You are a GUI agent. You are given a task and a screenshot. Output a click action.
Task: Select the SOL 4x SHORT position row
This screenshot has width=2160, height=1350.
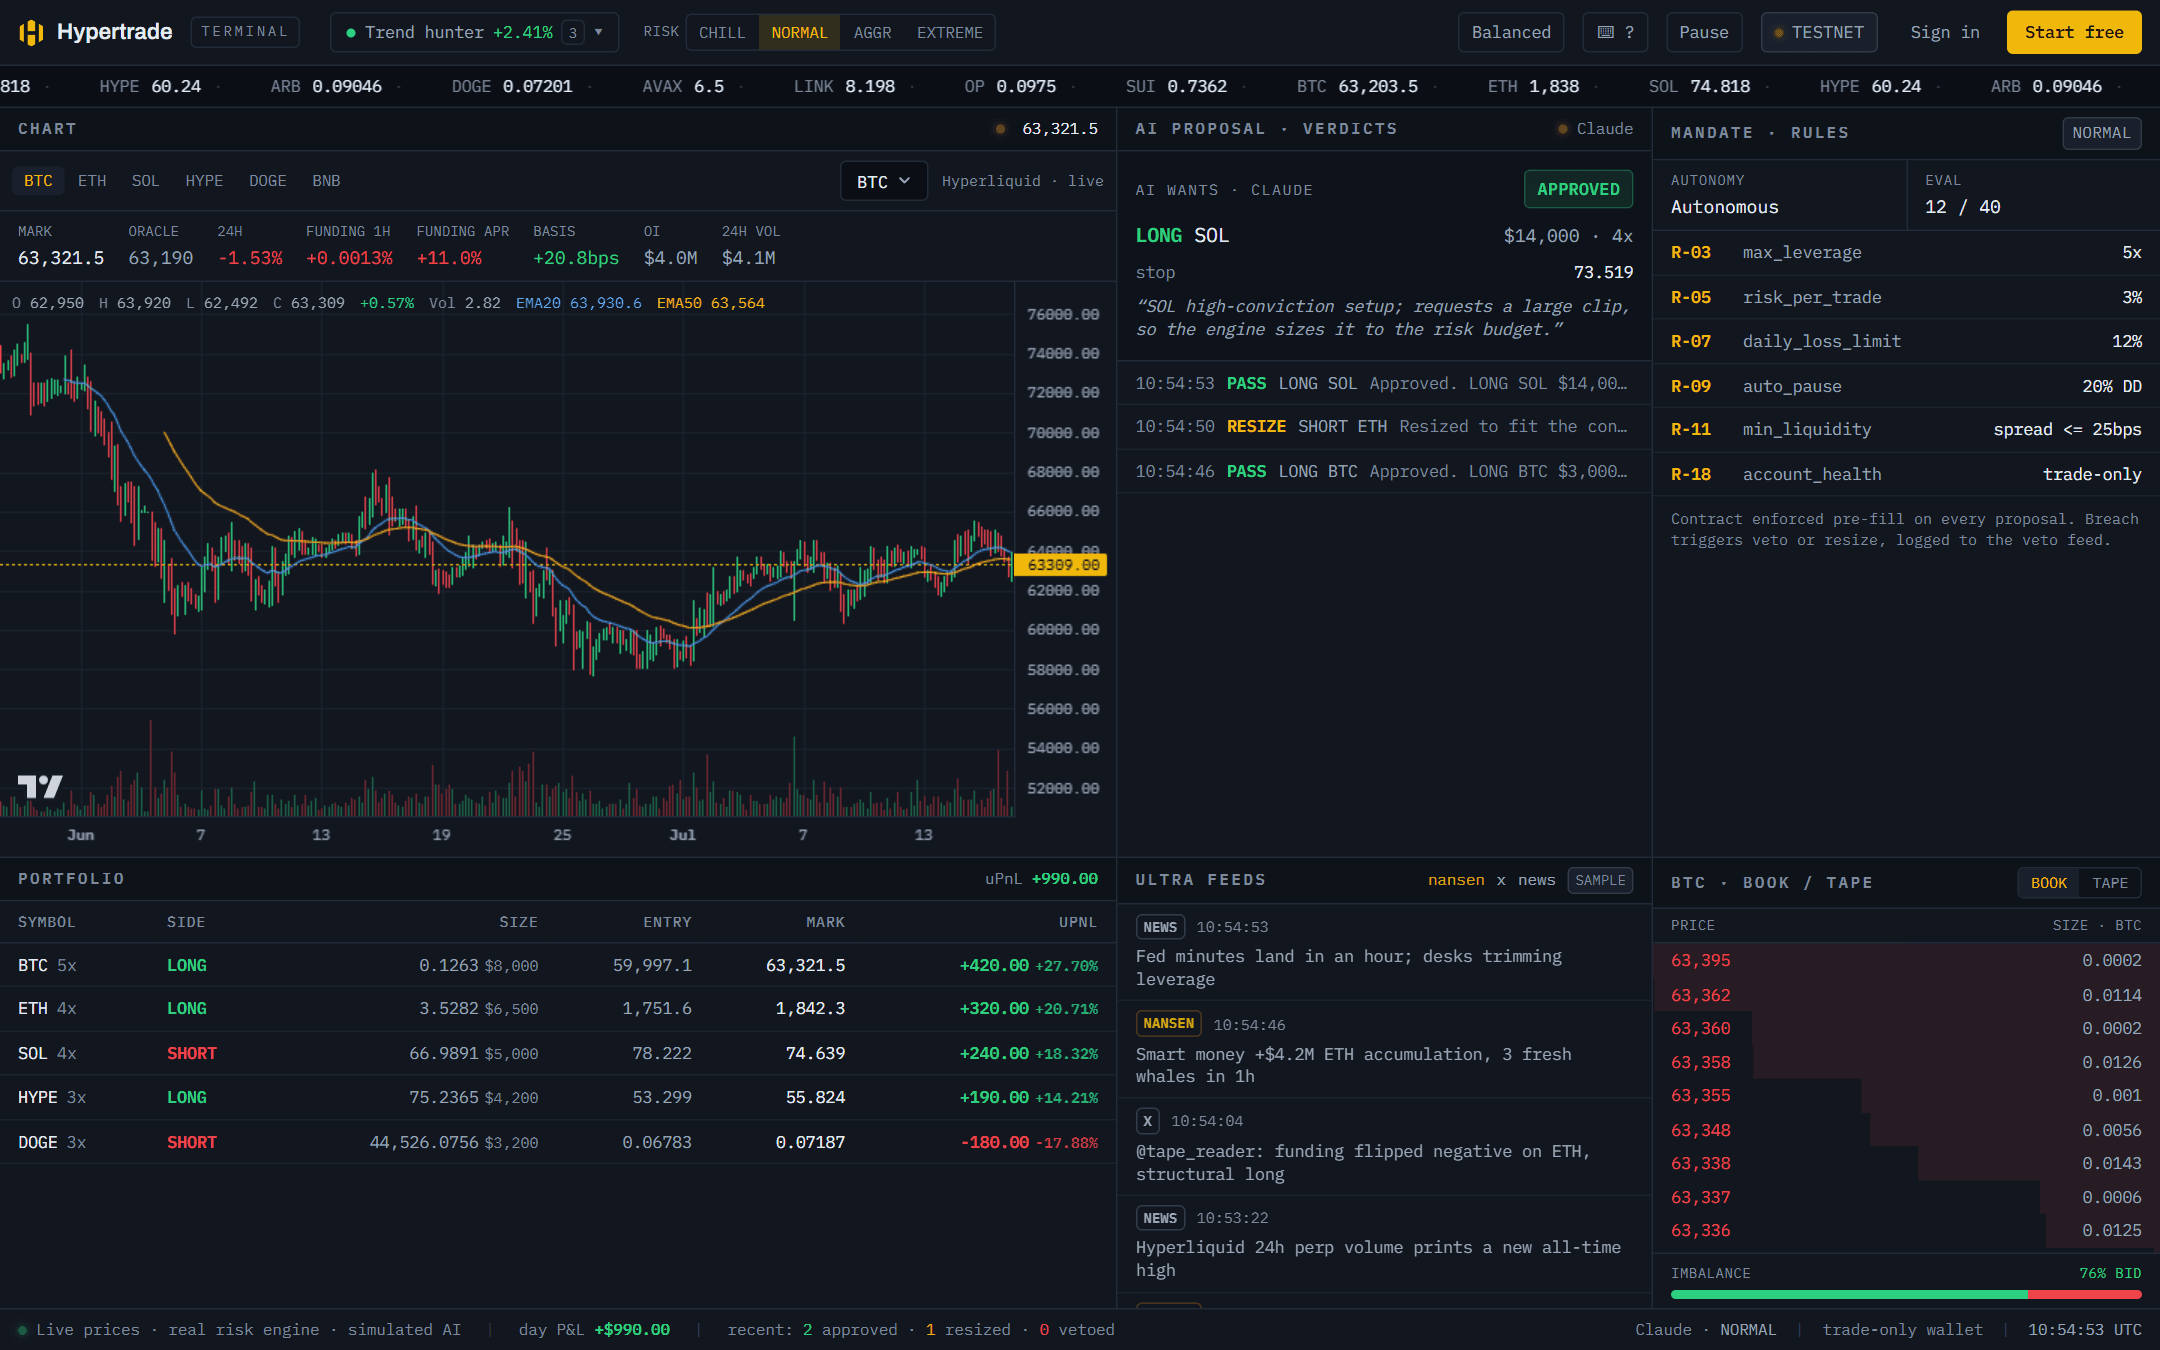558,1054
